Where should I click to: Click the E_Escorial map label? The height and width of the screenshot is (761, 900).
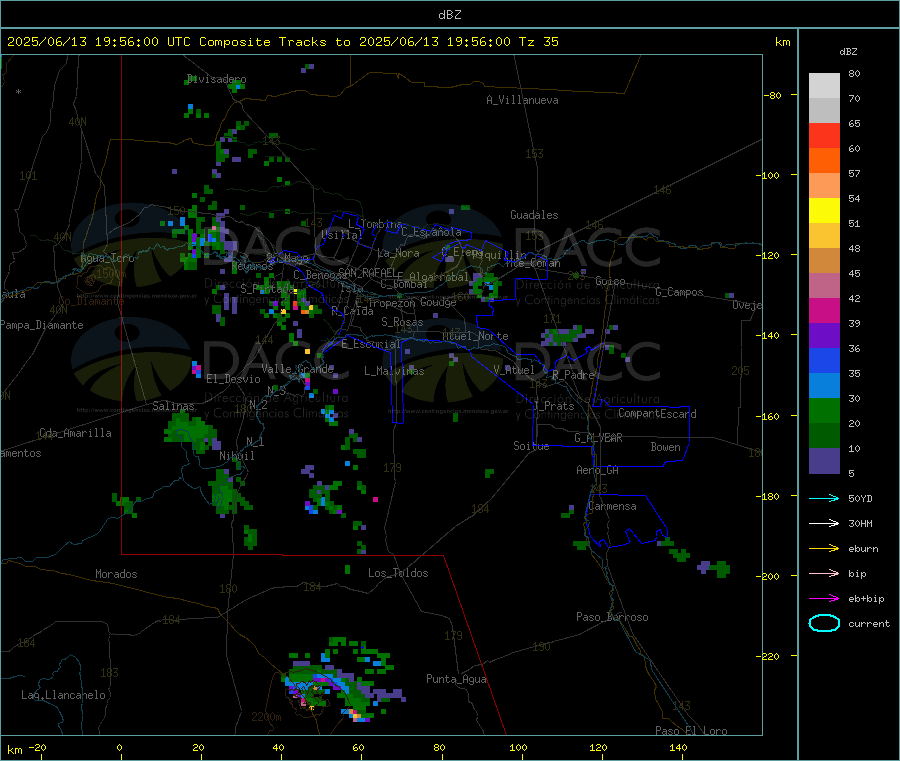[x=371, y=344]
